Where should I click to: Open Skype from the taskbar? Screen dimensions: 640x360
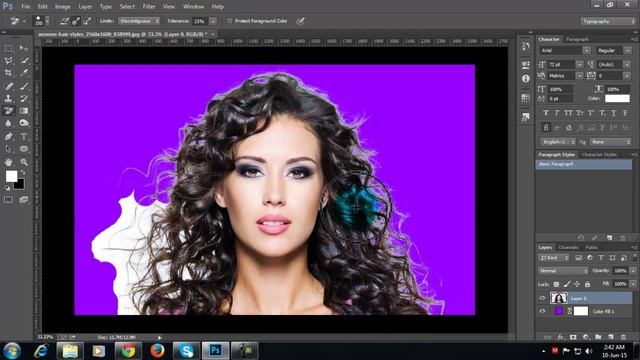click(x=186, y=351)
